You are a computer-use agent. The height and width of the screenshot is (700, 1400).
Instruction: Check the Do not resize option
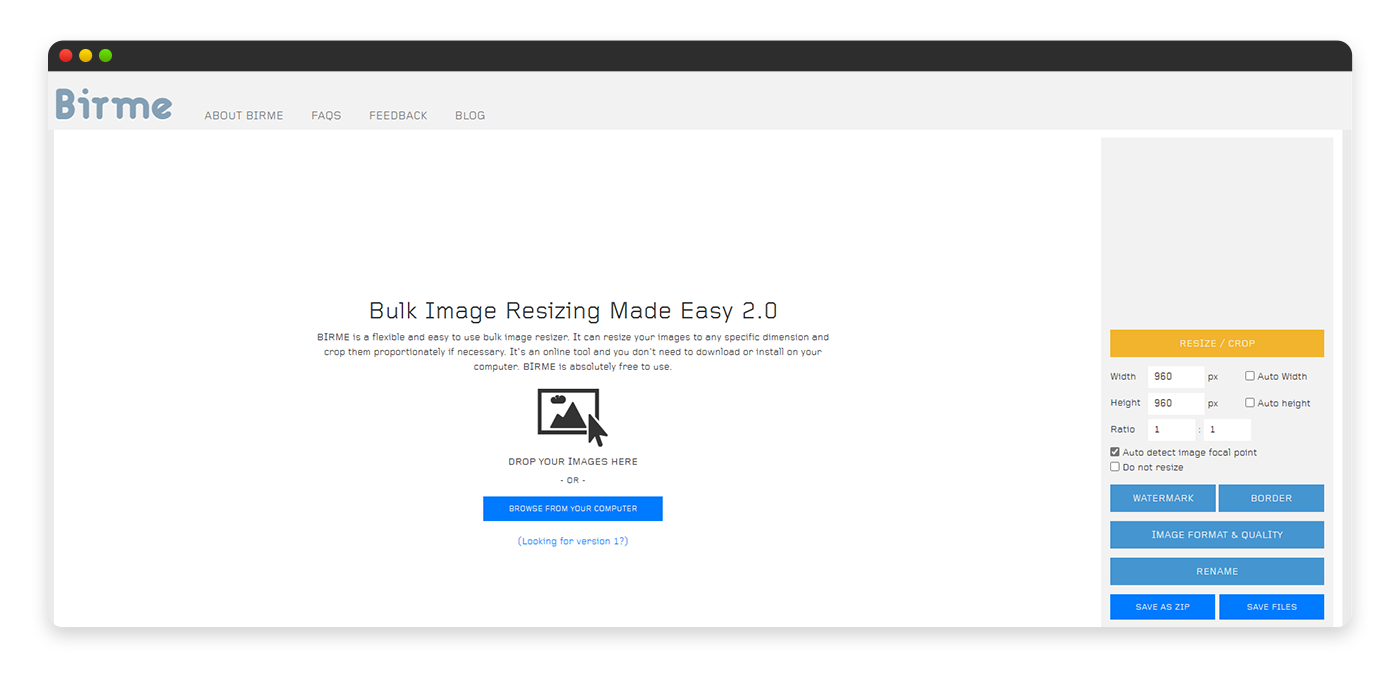tap(1115, 467)
